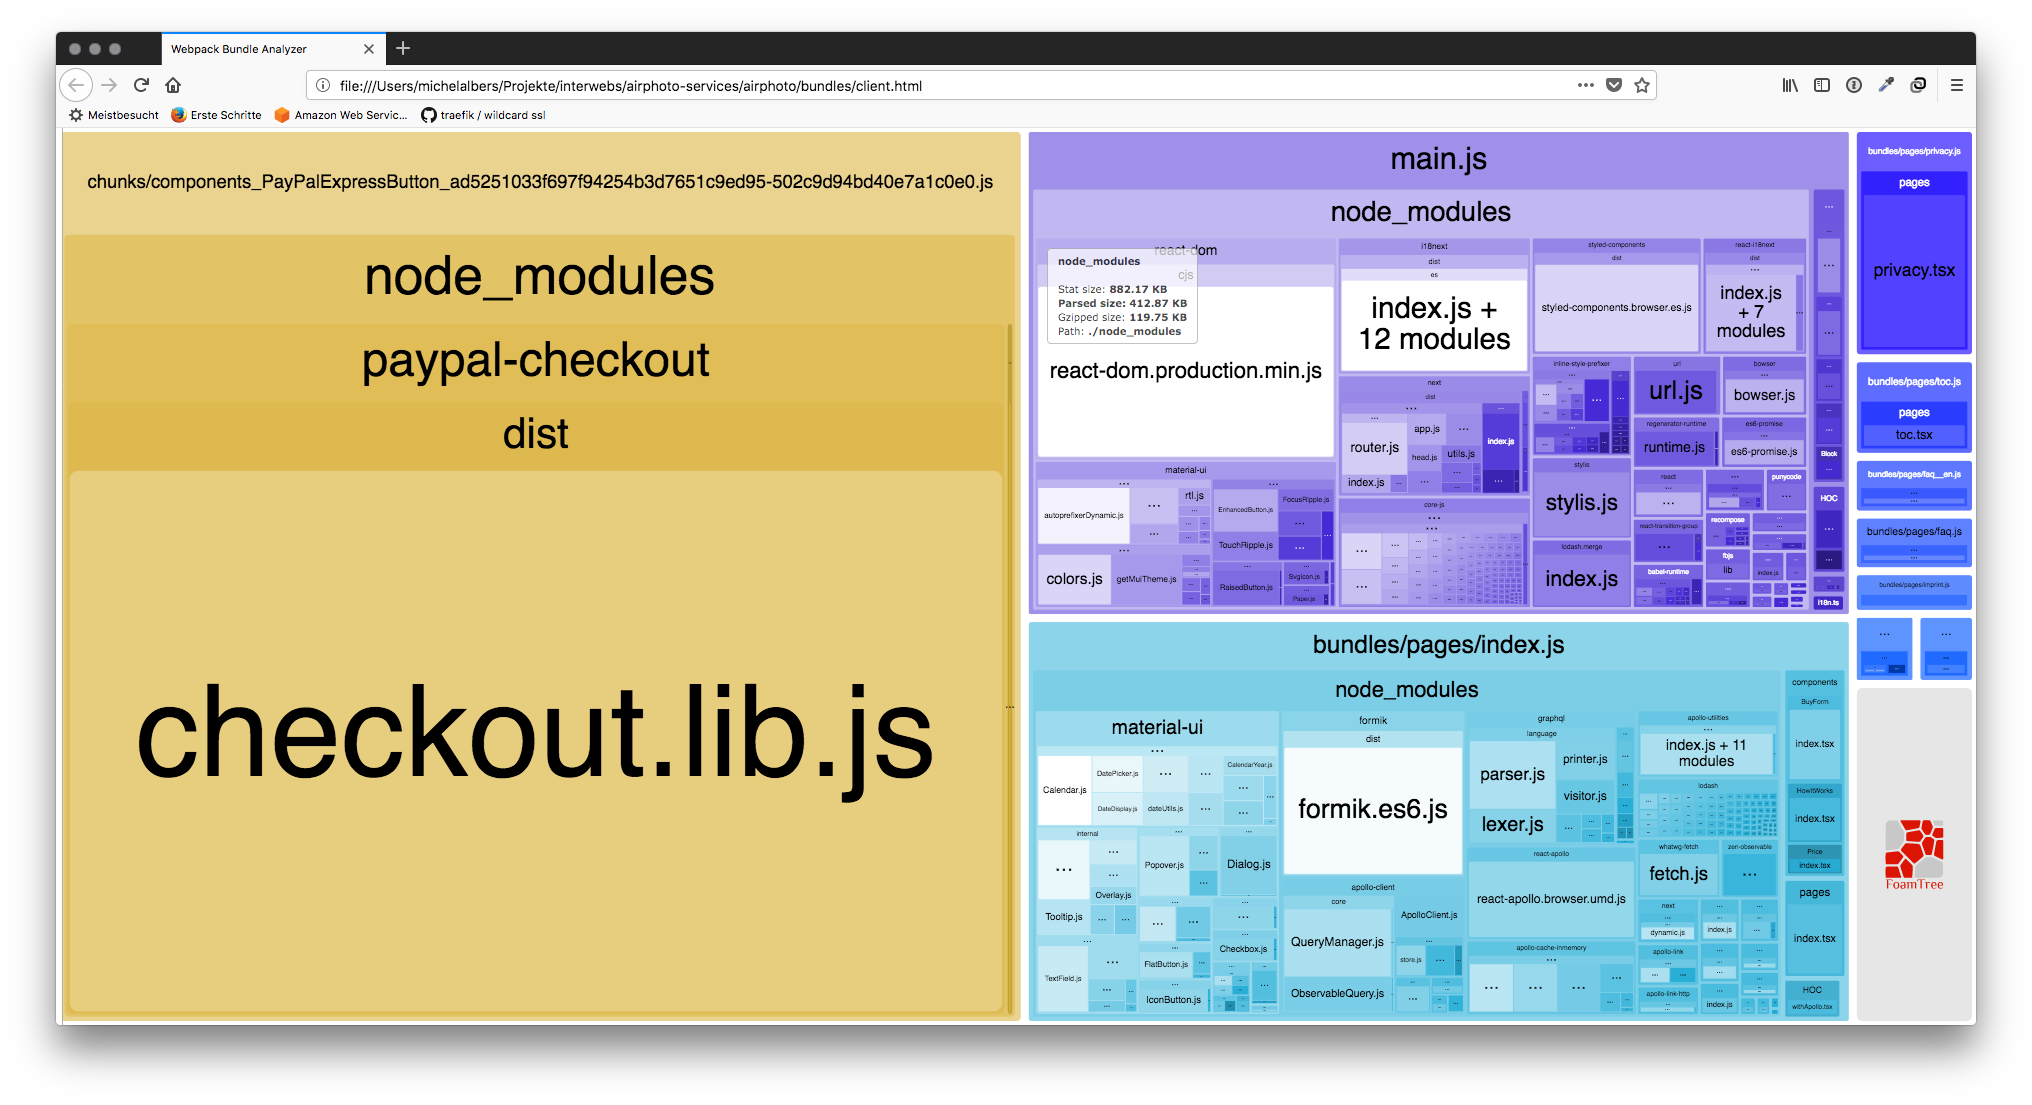Click the styled-components.browser.es.js block
This screenshot has width=2032, height=1105.
[1616, 308]
